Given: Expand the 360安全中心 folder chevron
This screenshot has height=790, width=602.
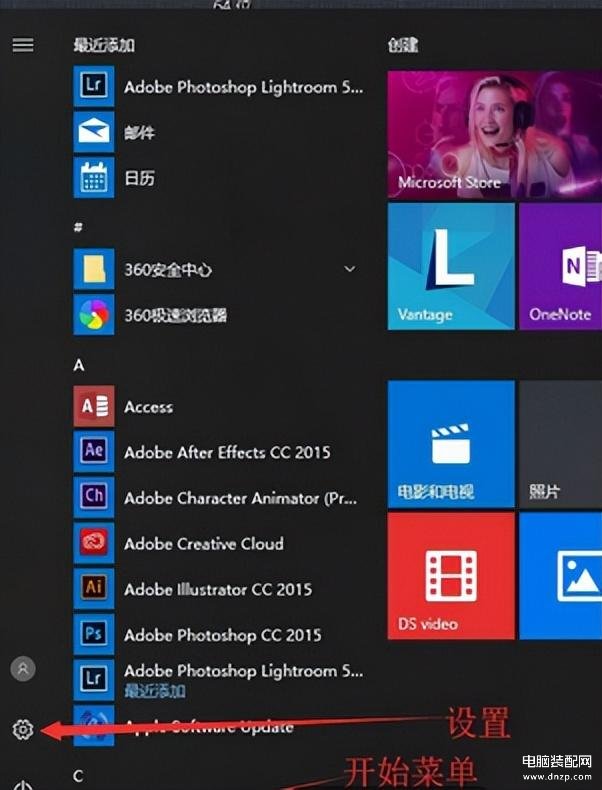Looking at the screenshot, I should [x=350, y=270].
